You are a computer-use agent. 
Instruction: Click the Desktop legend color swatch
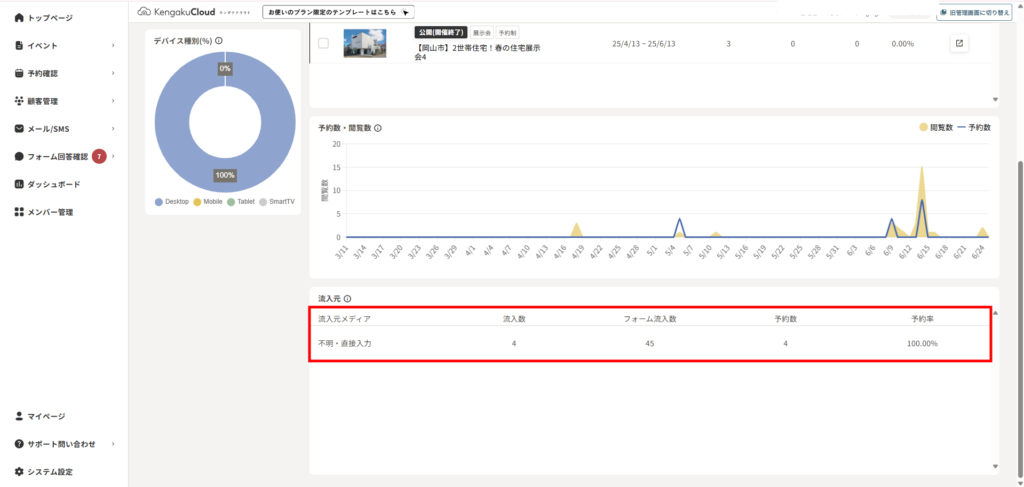pyautogui.click(x=159, y=202)
